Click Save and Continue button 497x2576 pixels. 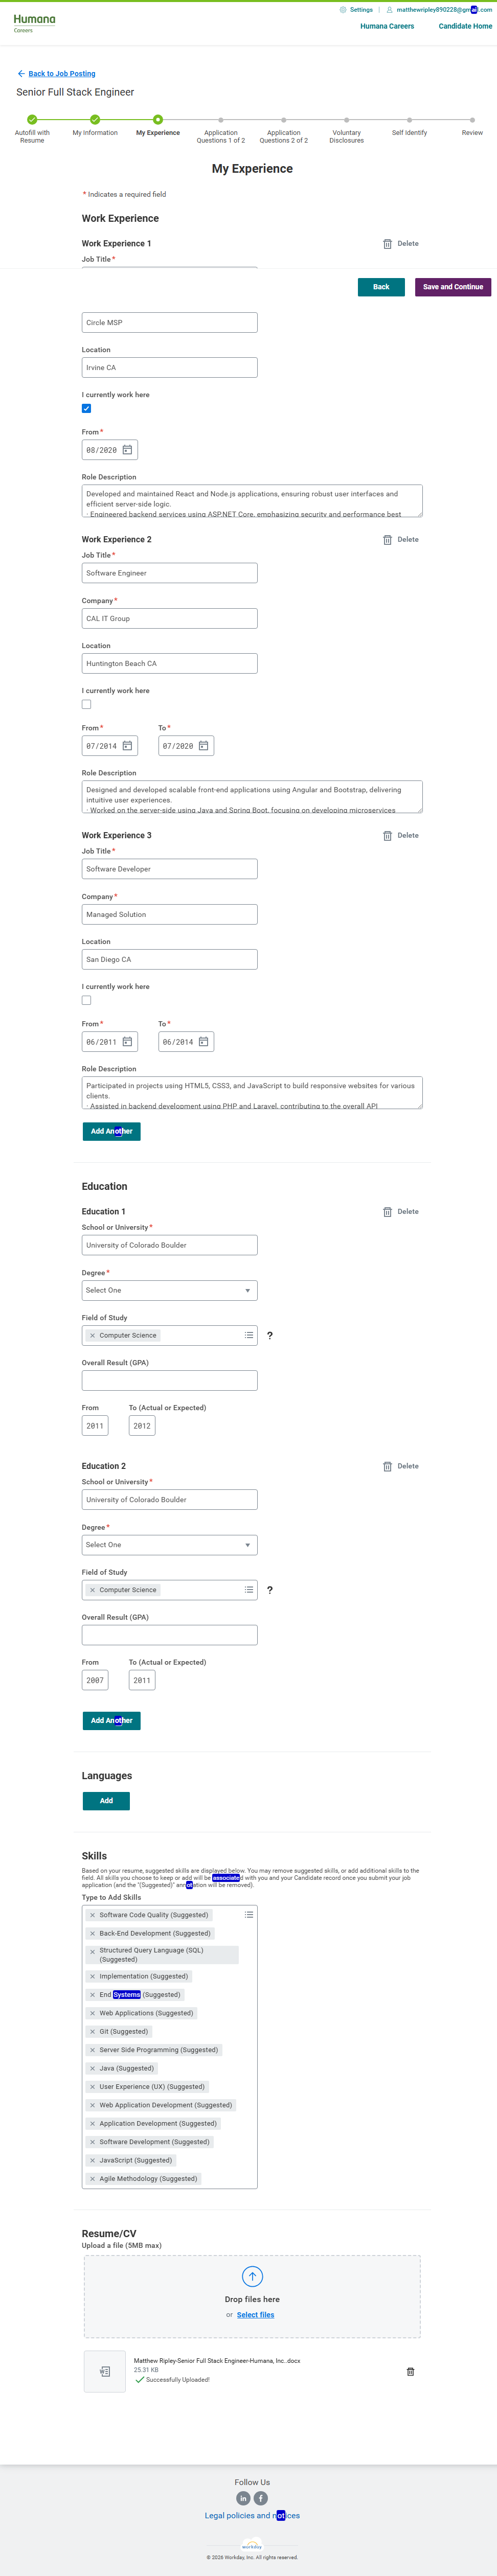click(x=452, y=287)
